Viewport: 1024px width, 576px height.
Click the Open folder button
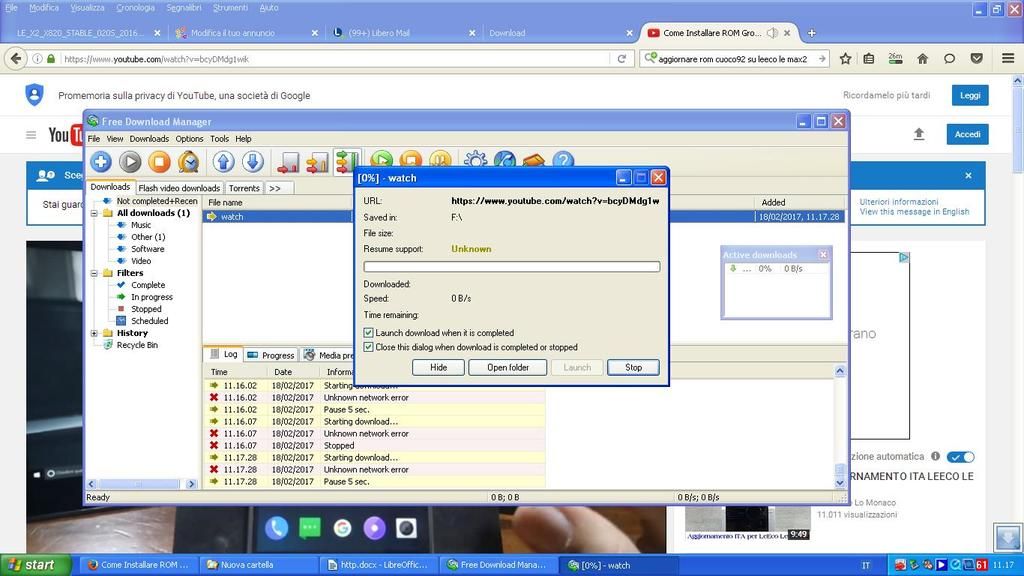click(508, 368)
